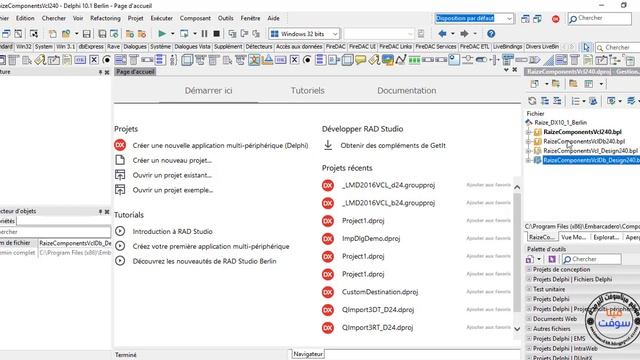Image resolution: width=640 pixels, height=360 pixels.
Task: Click the open-project icon beside Ouvrir un projet existant
Action: [120, 175]
